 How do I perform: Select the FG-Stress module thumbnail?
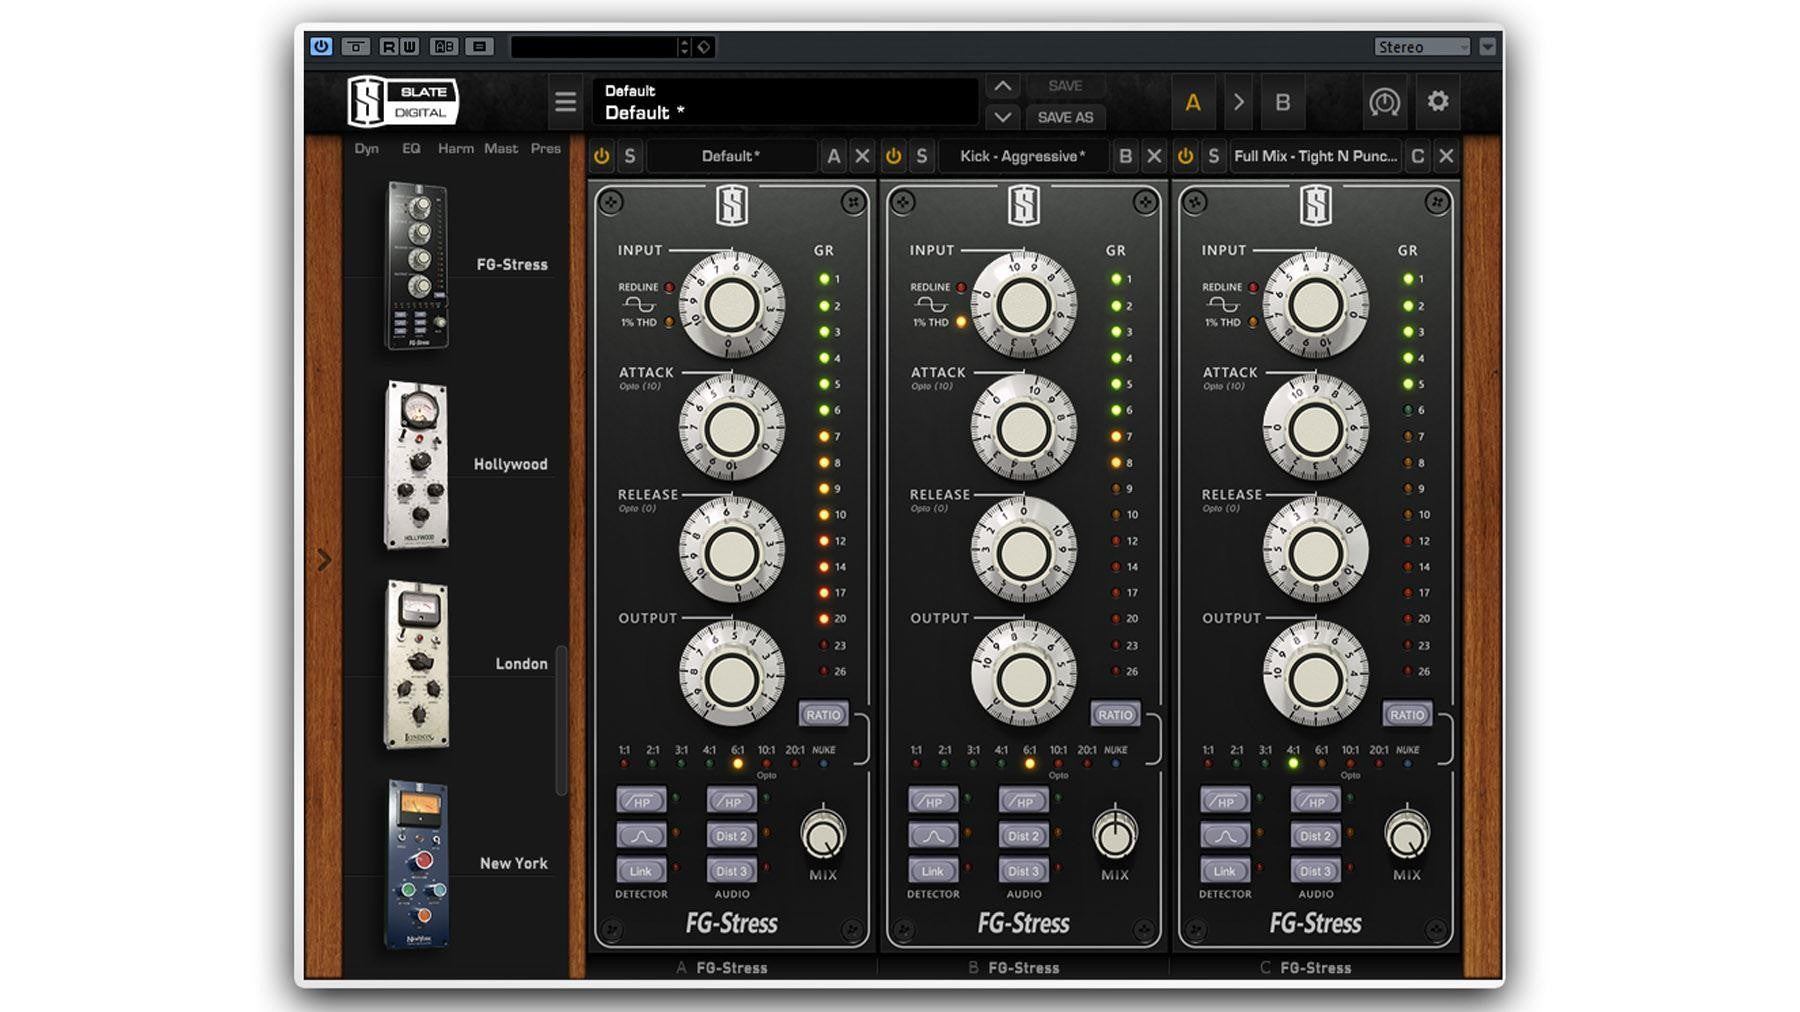pyautogui.click(x=418, y=265)
